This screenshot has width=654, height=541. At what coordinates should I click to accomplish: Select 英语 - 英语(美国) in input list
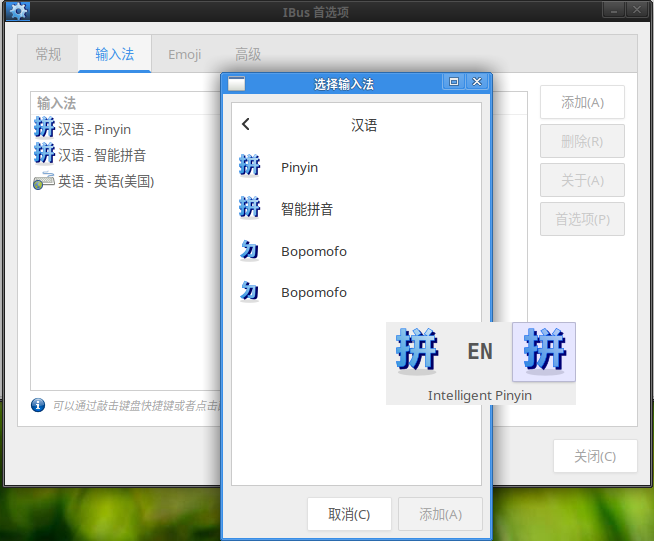[126, 181]
